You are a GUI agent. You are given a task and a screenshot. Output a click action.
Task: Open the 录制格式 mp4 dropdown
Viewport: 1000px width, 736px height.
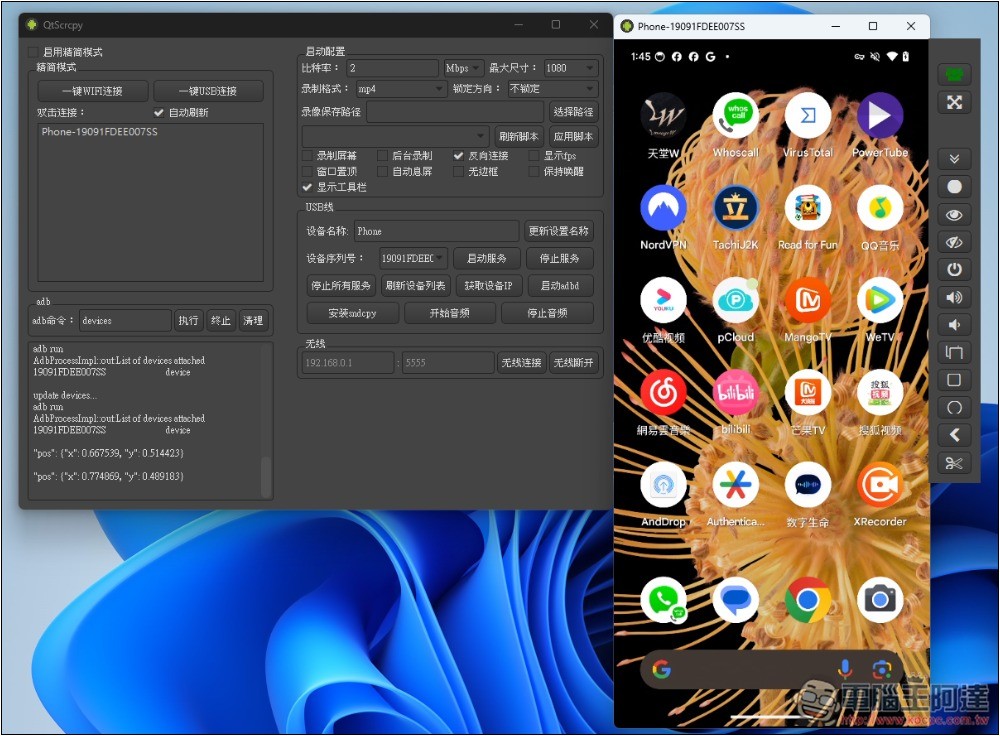click(x=401, y=89)
